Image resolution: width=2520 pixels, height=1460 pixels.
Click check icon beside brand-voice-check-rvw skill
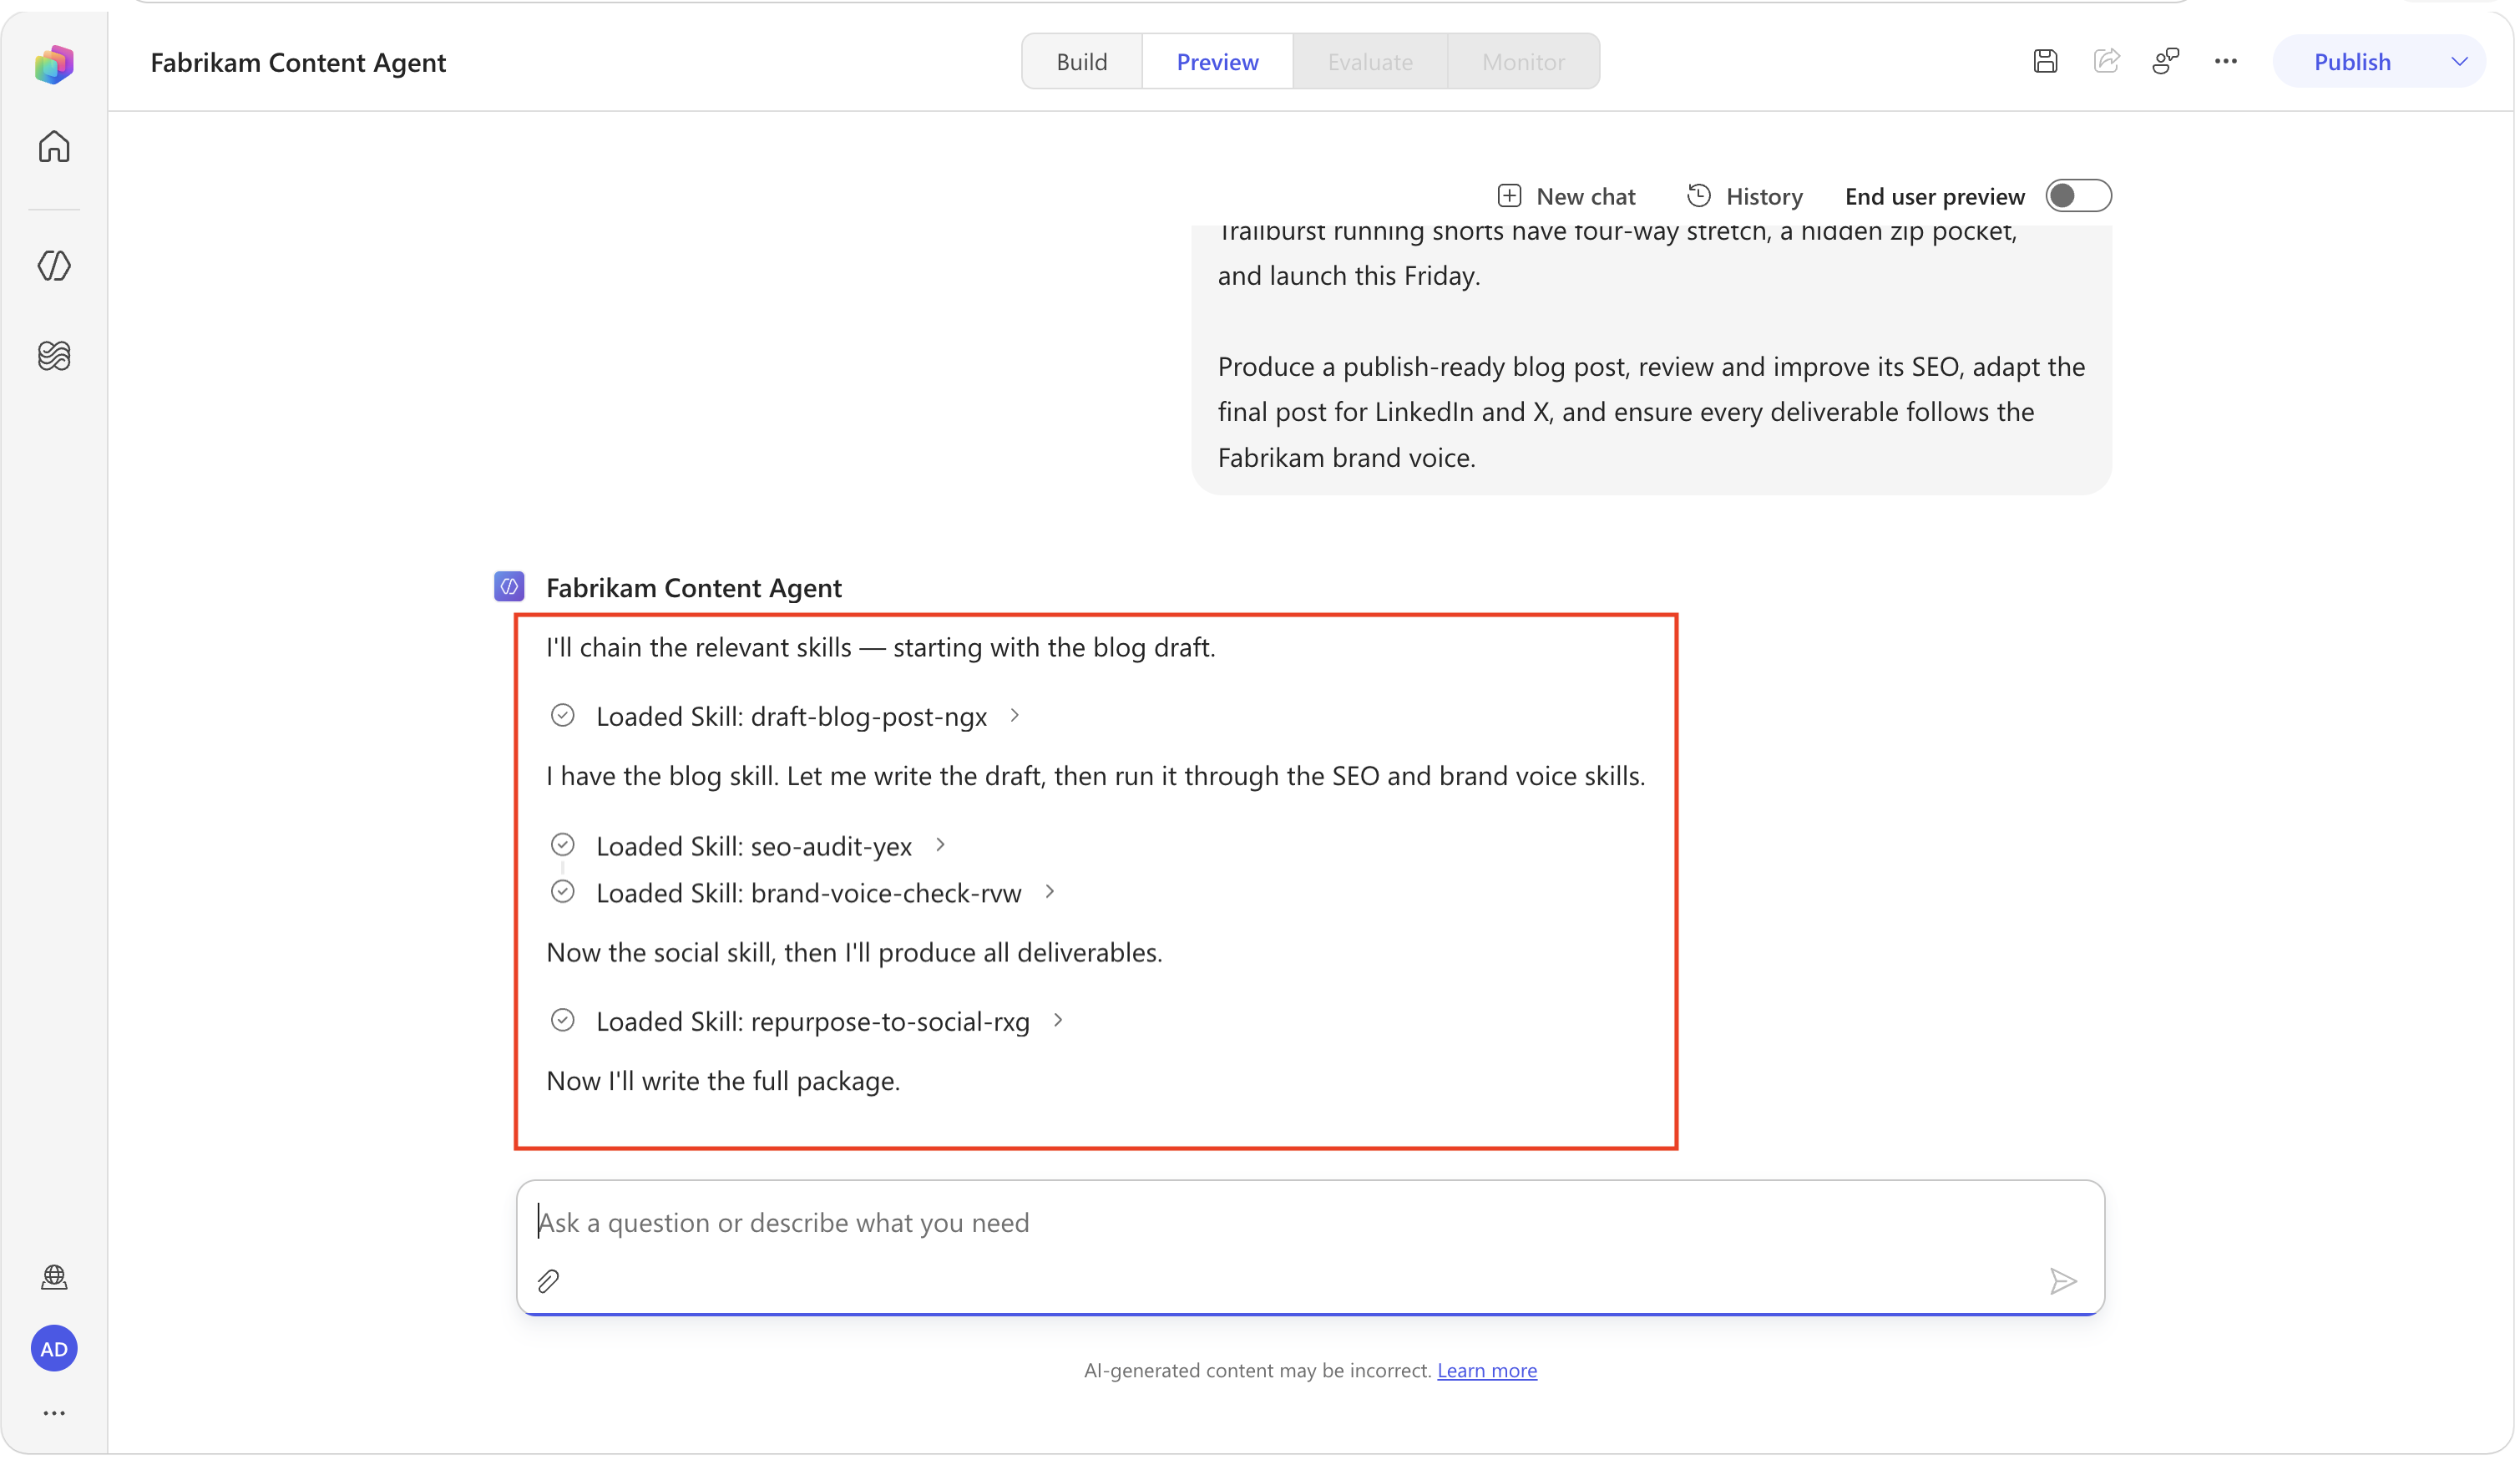point(563,892)
